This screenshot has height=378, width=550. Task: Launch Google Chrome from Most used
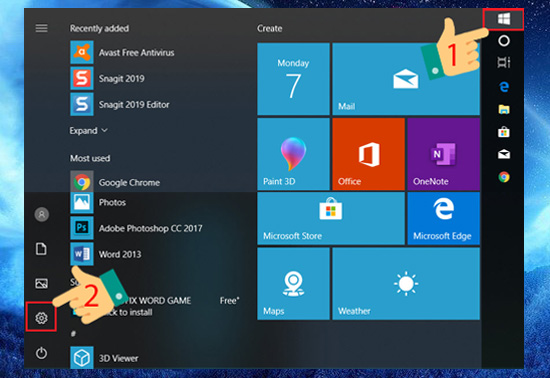[x=115, y=182]
